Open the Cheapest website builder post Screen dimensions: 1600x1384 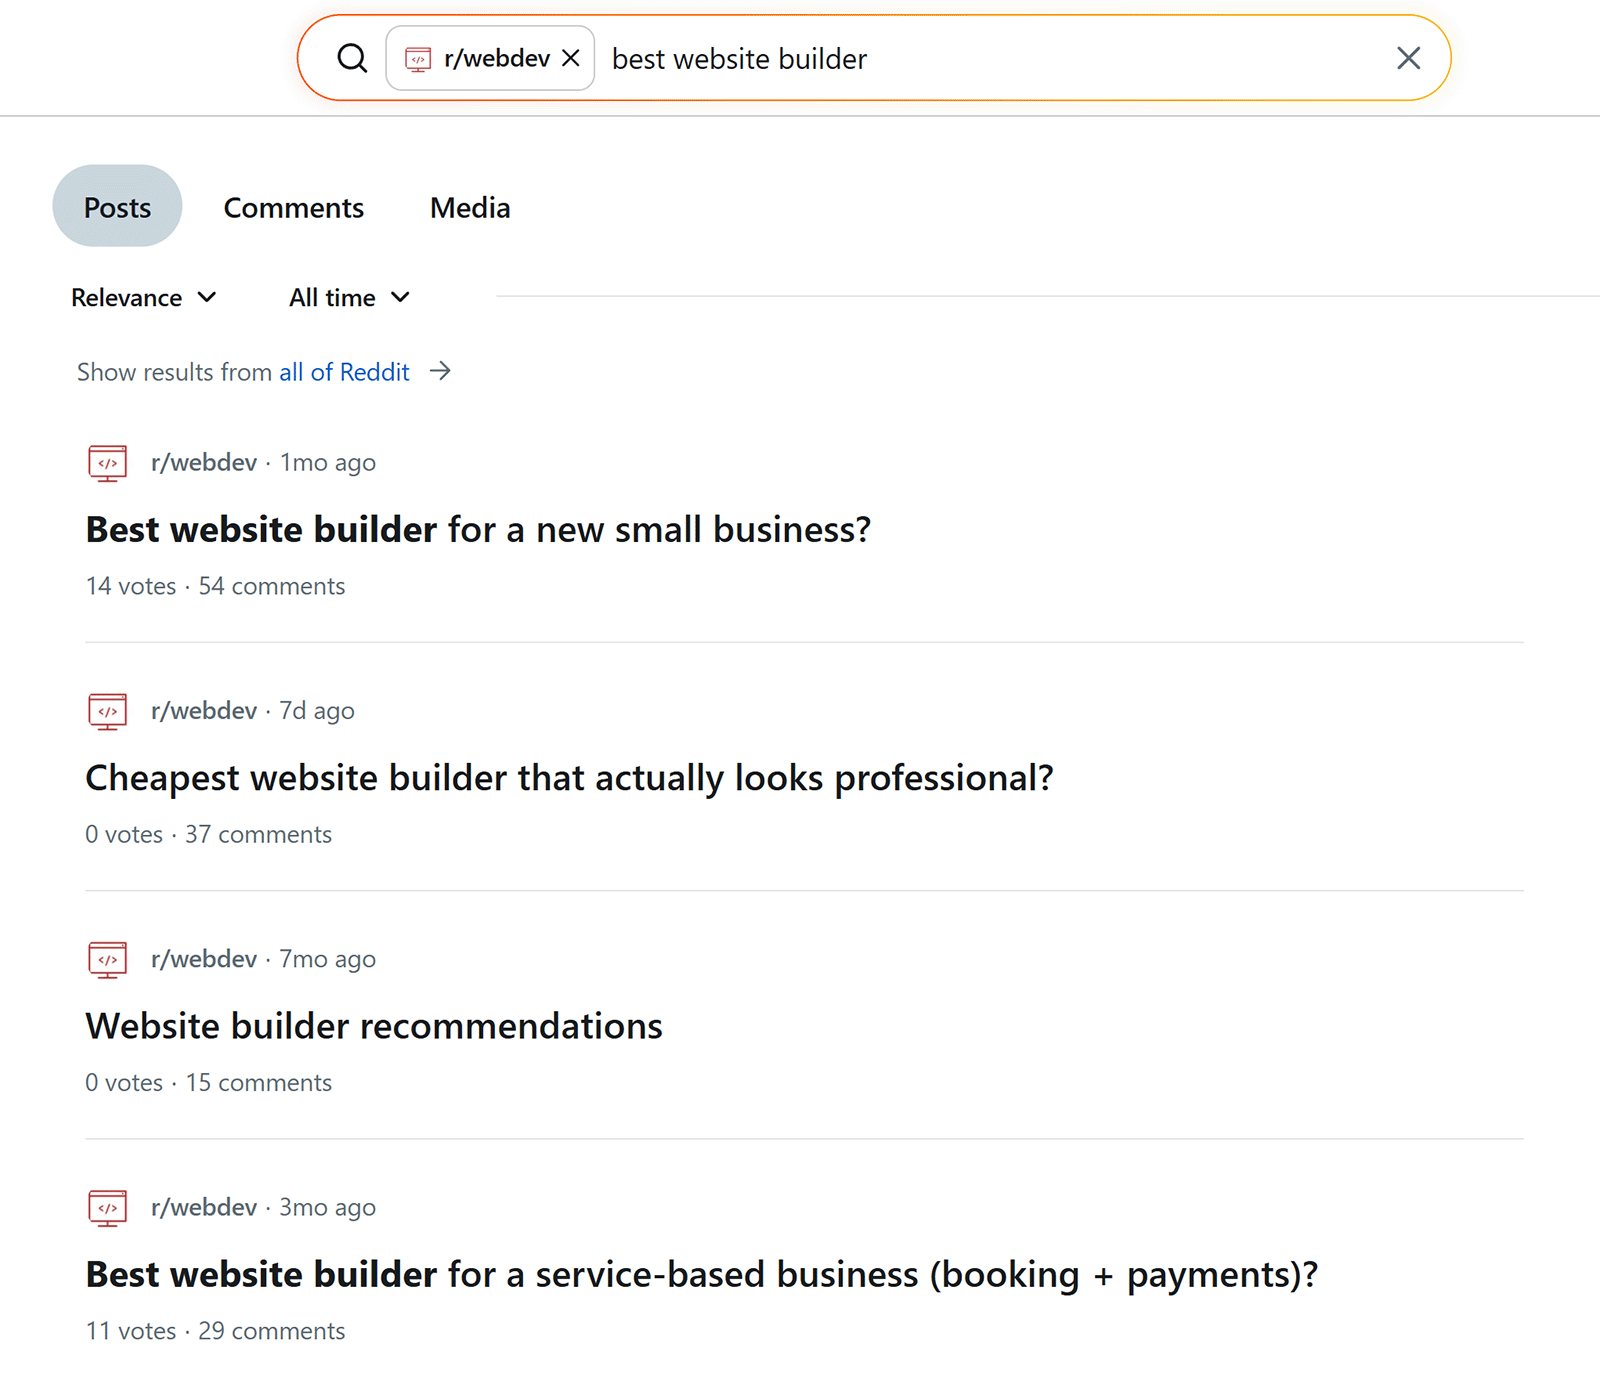pos(569,777)
